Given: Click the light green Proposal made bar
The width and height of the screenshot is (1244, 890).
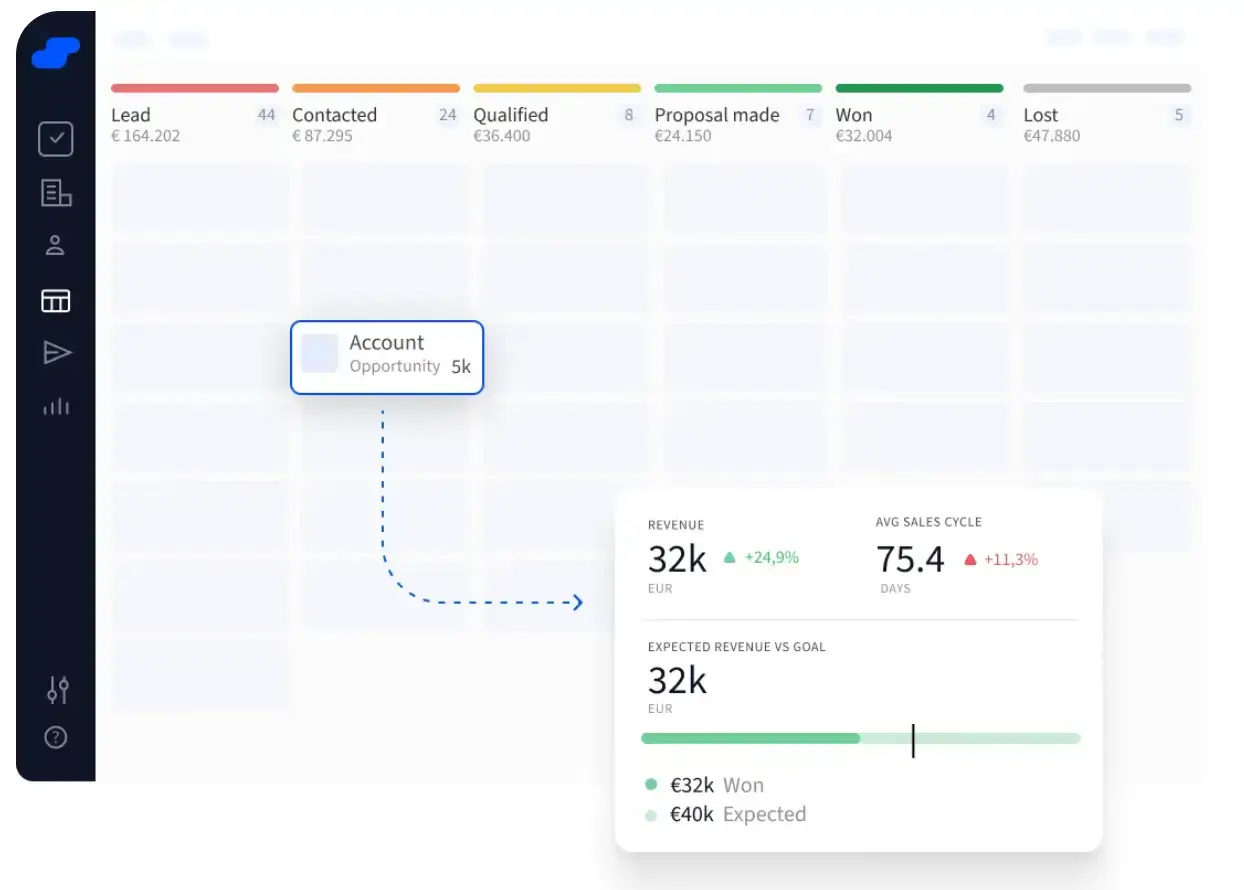Looking at the screenshot, I should click(738, 88).
